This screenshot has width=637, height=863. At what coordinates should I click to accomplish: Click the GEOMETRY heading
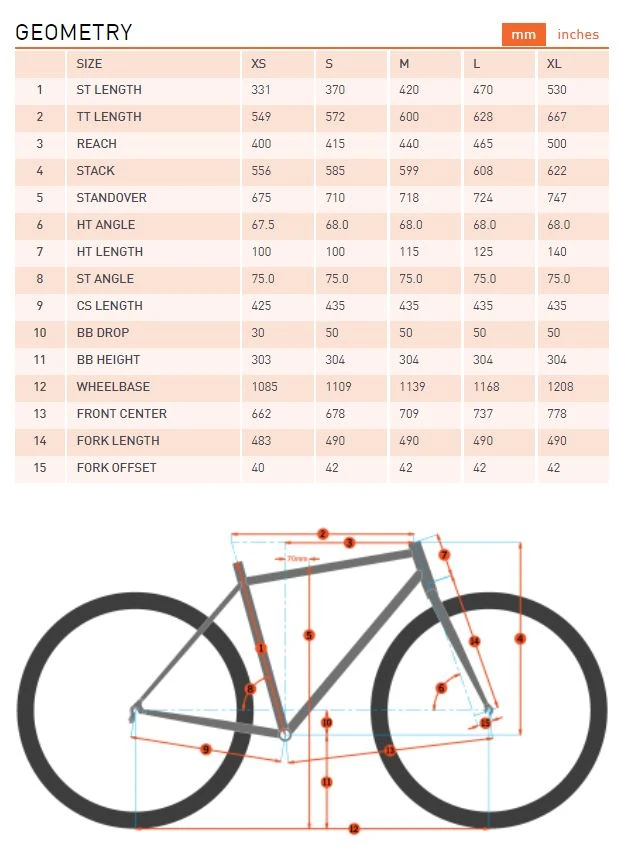pyautogui.click(x=74, y=32)
